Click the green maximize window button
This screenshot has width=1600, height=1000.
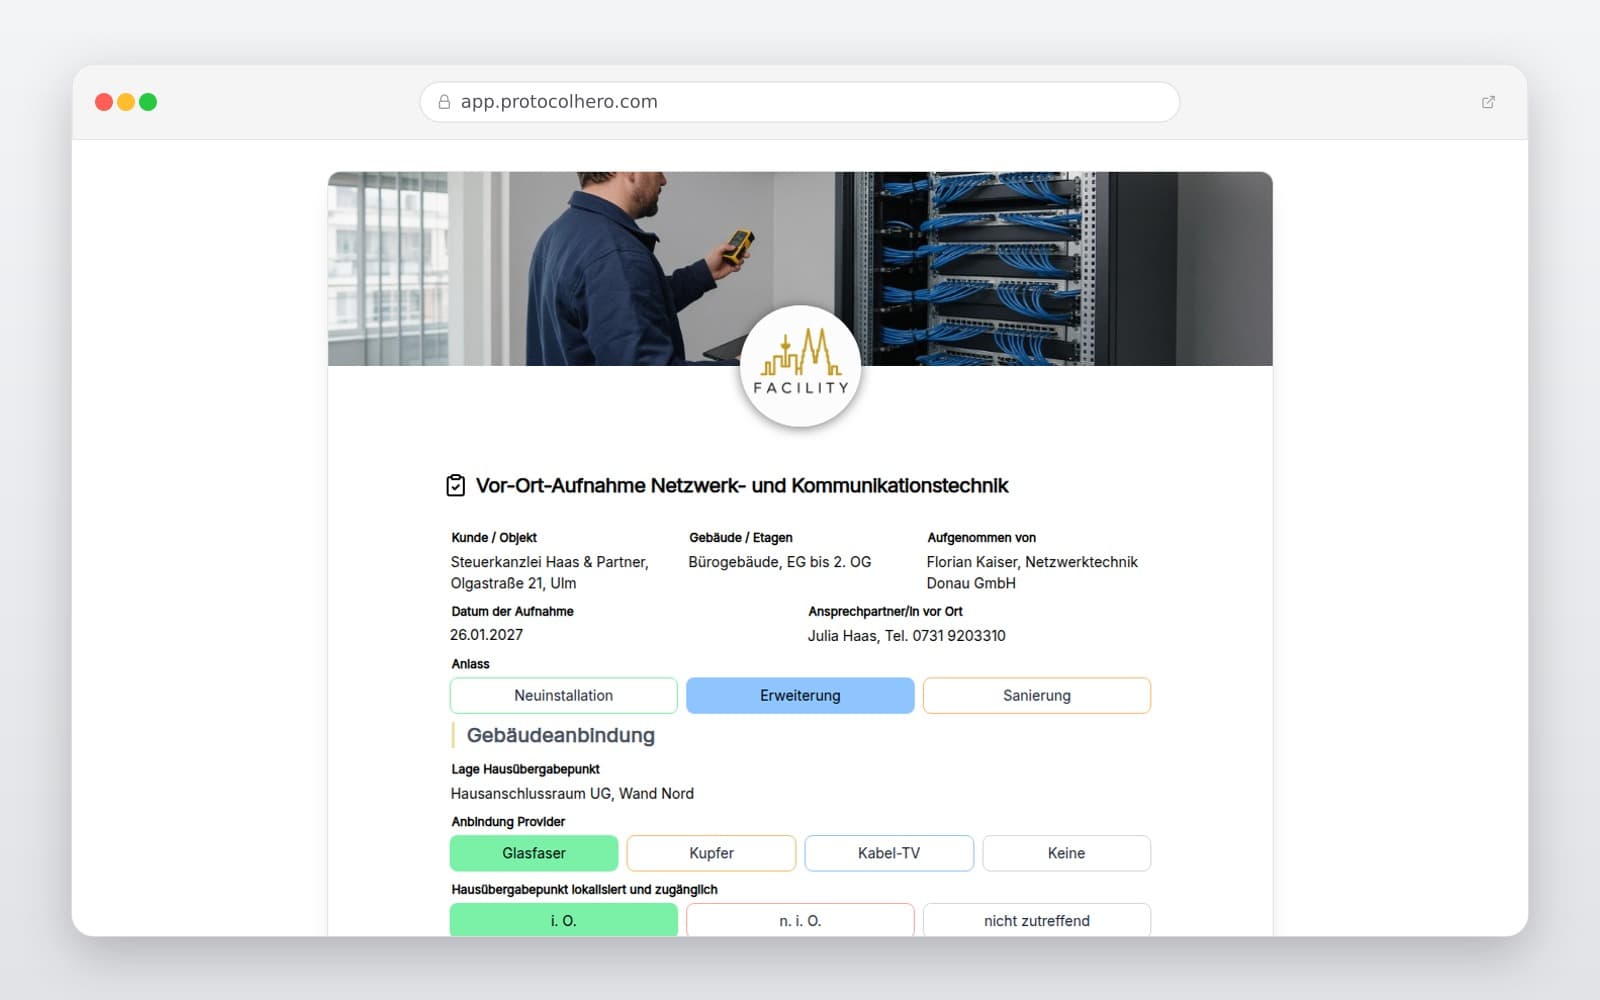(148, 102)
